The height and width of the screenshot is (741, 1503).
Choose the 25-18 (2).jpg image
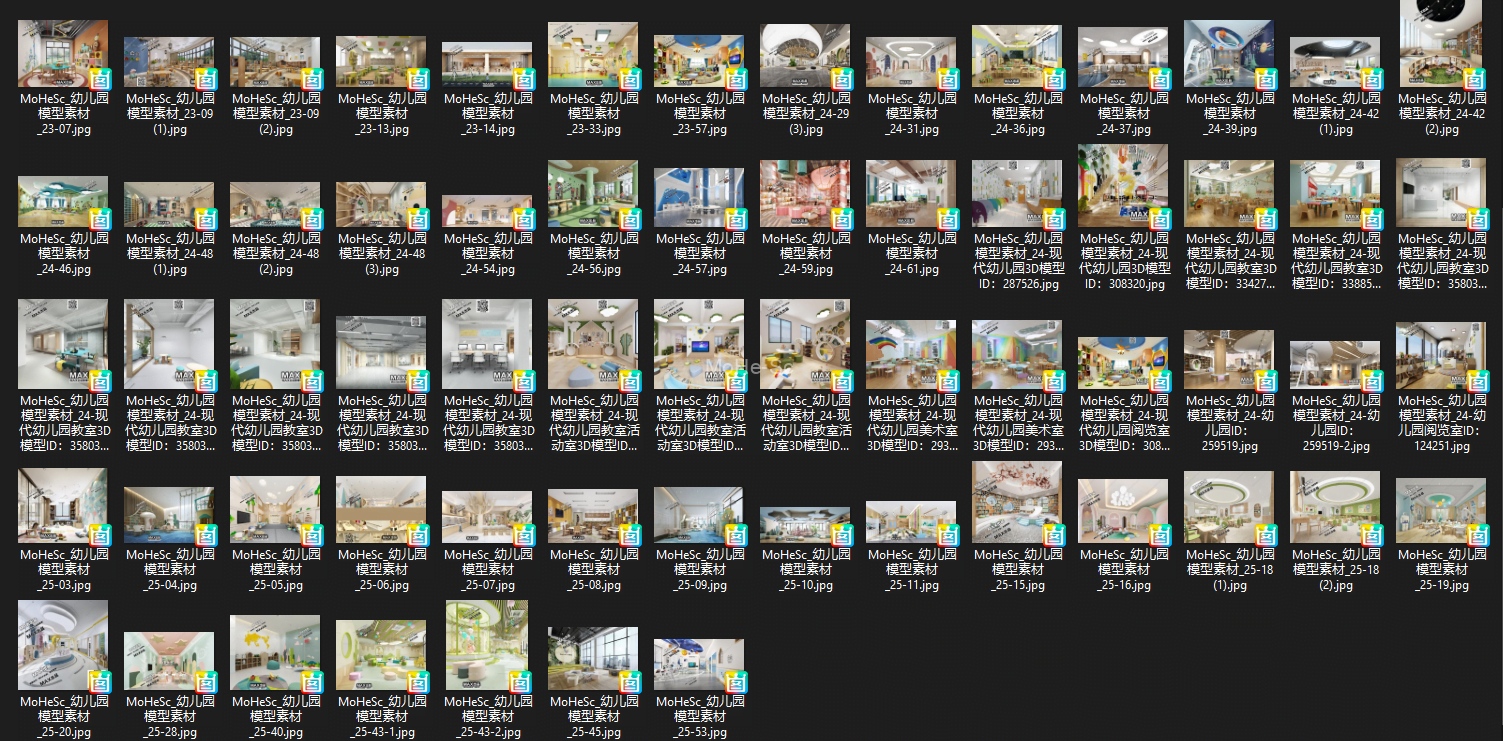(1335, 508)
